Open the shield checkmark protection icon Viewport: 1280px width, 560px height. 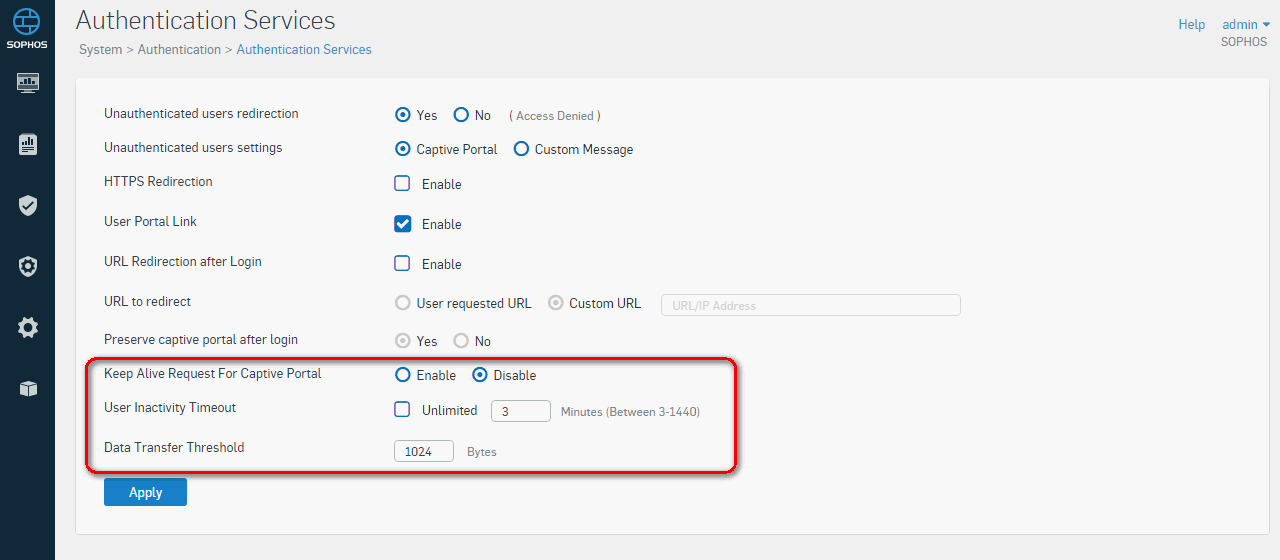click(x=28, y=206)
